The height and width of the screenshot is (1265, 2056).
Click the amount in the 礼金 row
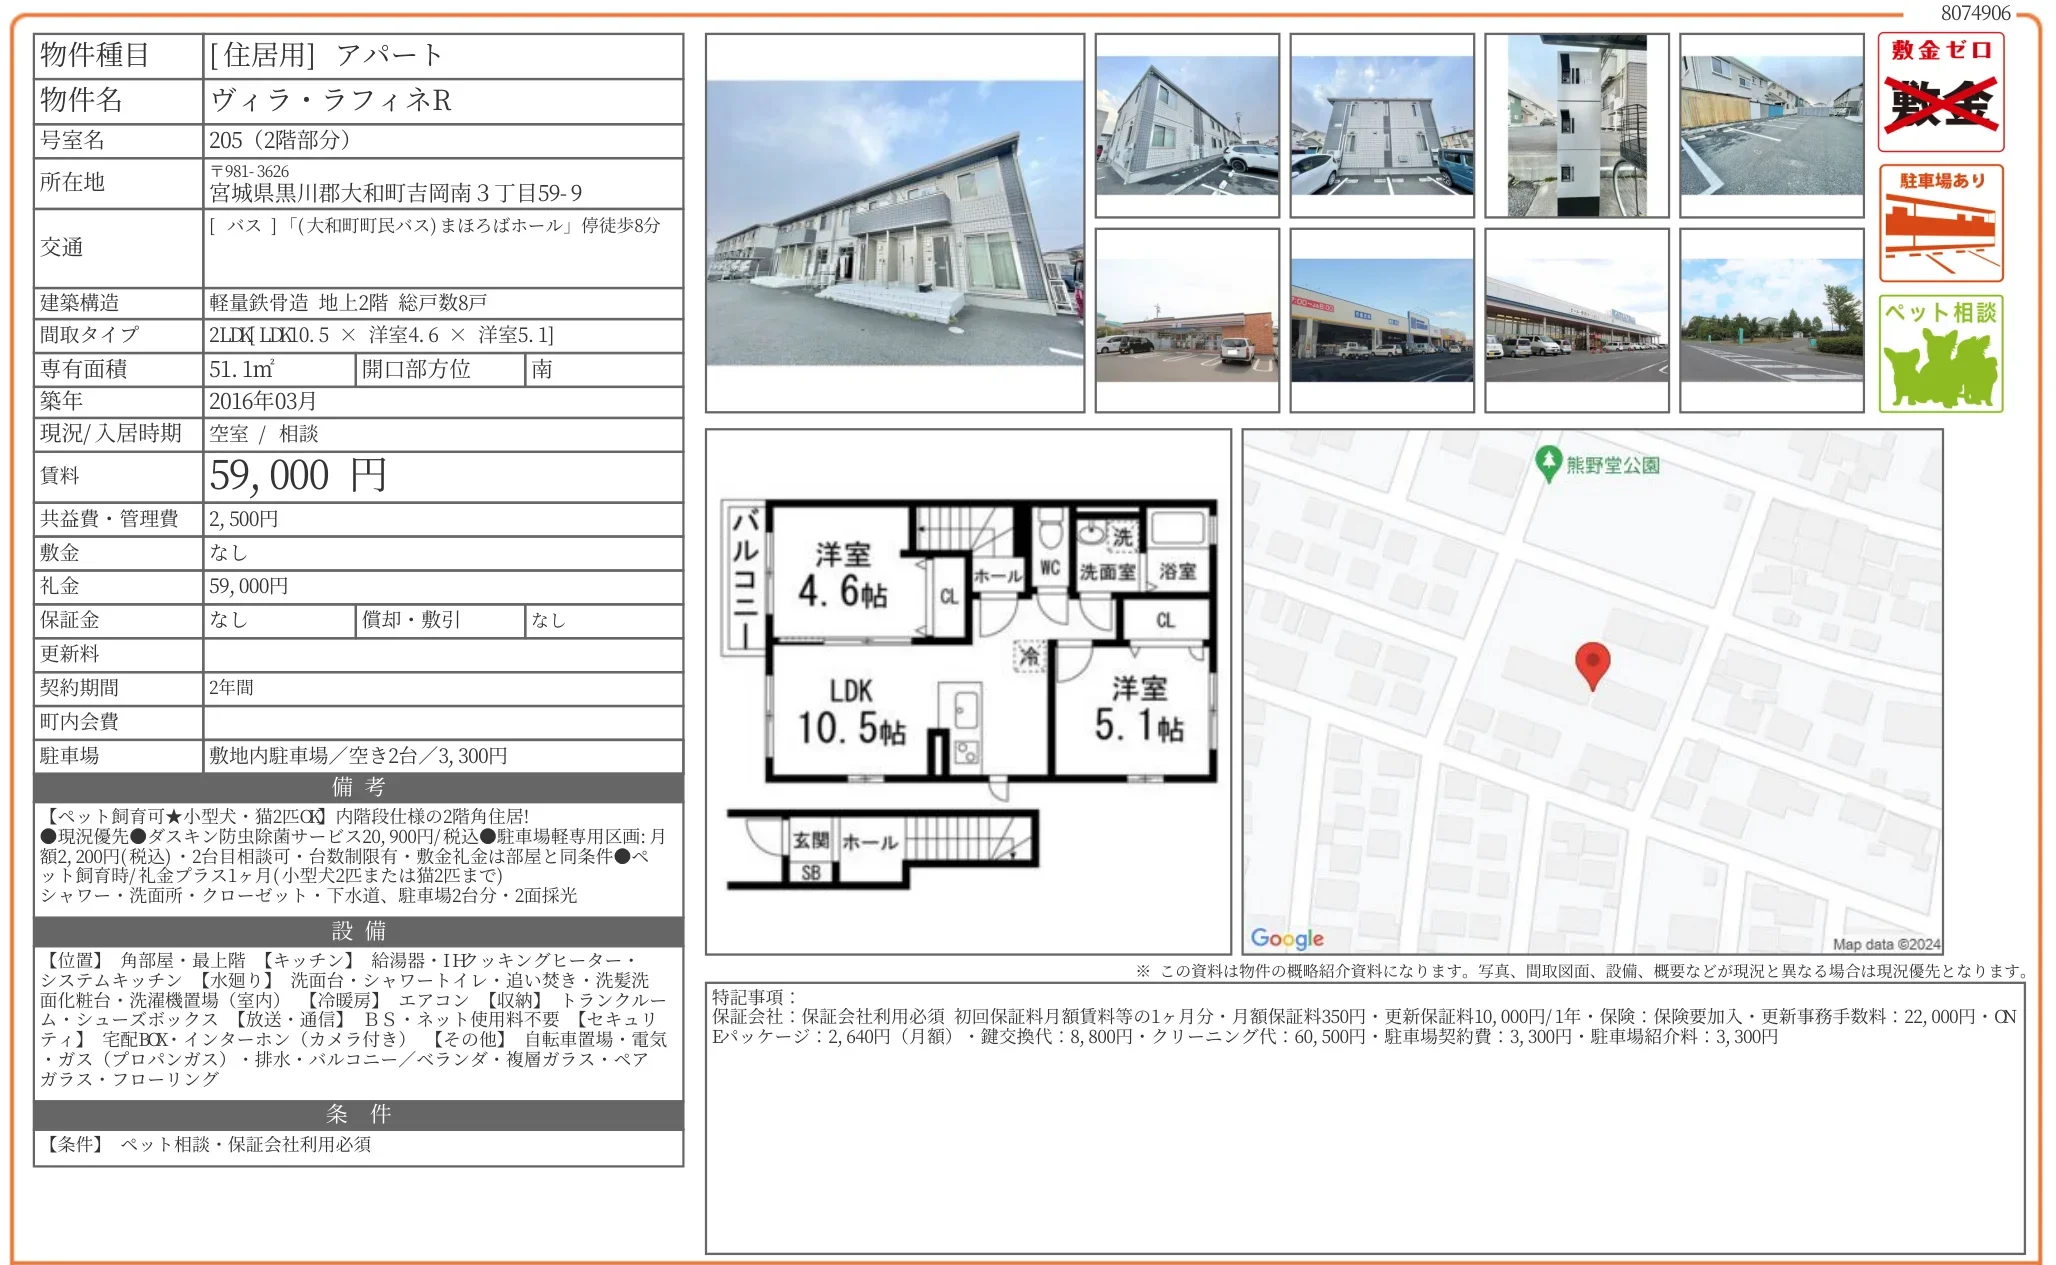249,586
